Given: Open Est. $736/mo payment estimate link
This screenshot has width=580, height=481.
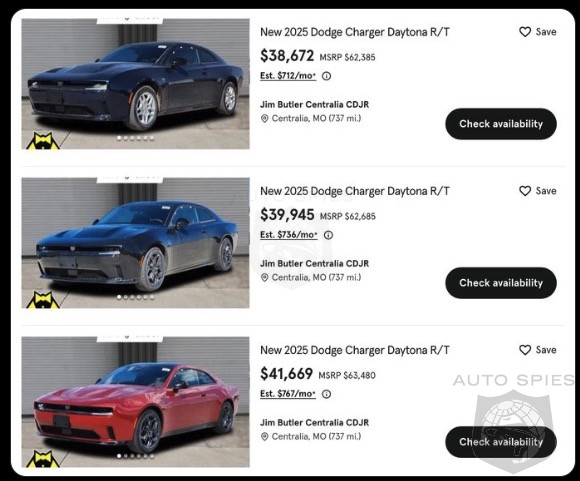Looking at the screenshot, I should pyautogui.click(x=289, y=235).
